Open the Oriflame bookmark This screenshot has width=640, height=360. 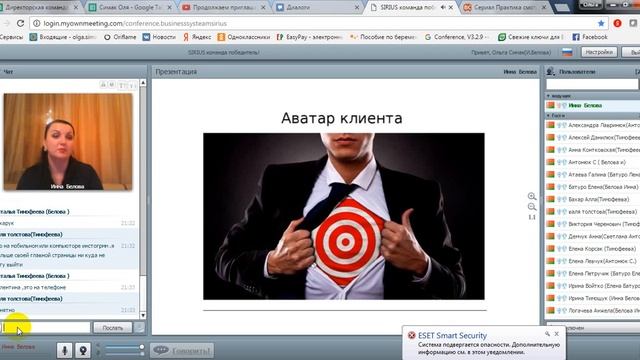(x=120, y=37)
